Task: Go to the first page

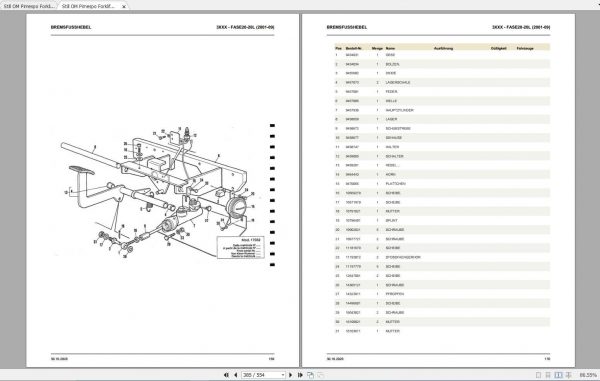Action: pos(226,375)
